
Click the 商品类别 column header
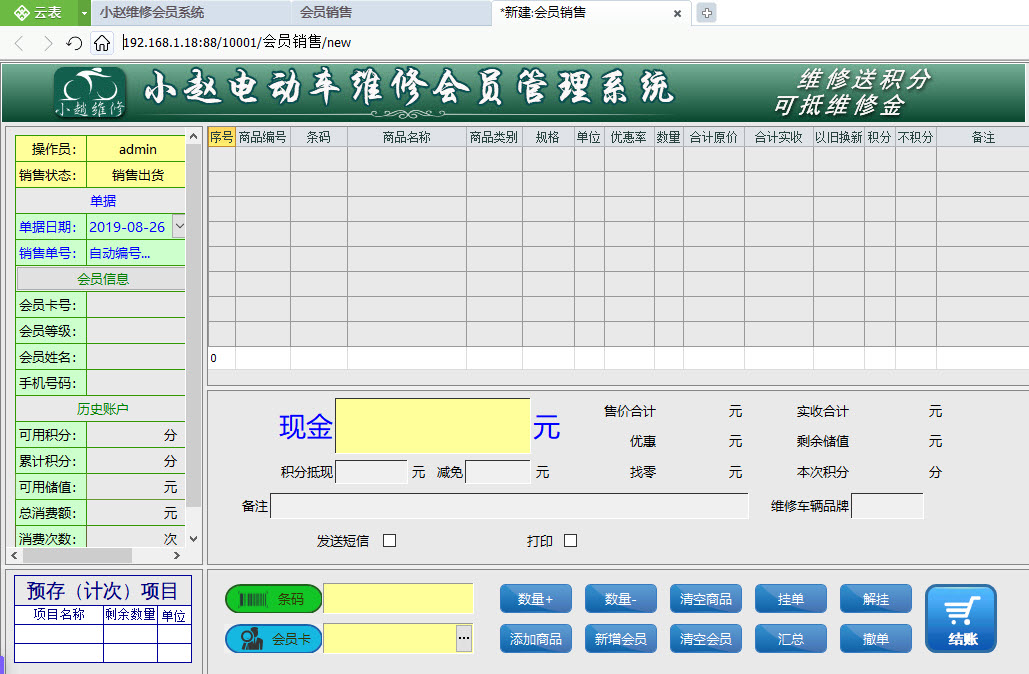point(494,137)
